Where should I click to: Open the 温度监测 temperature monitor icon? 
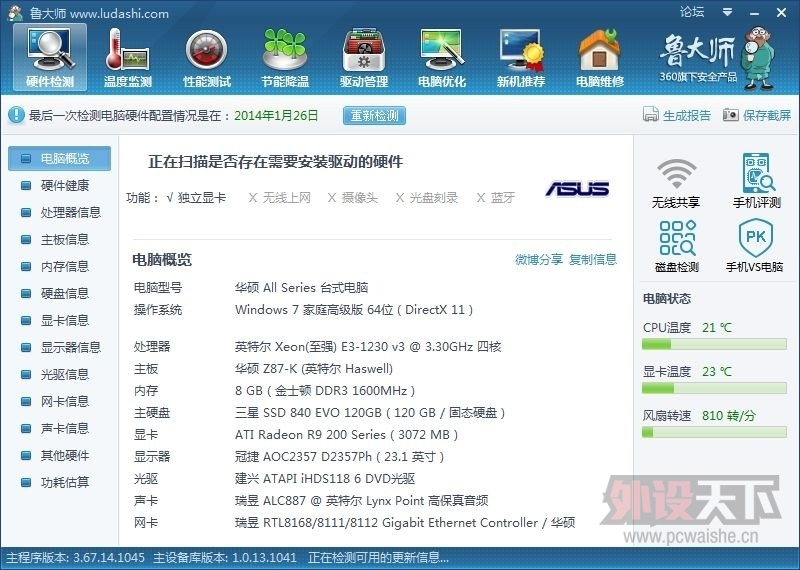pyautogui.click(x=128, y=57)
